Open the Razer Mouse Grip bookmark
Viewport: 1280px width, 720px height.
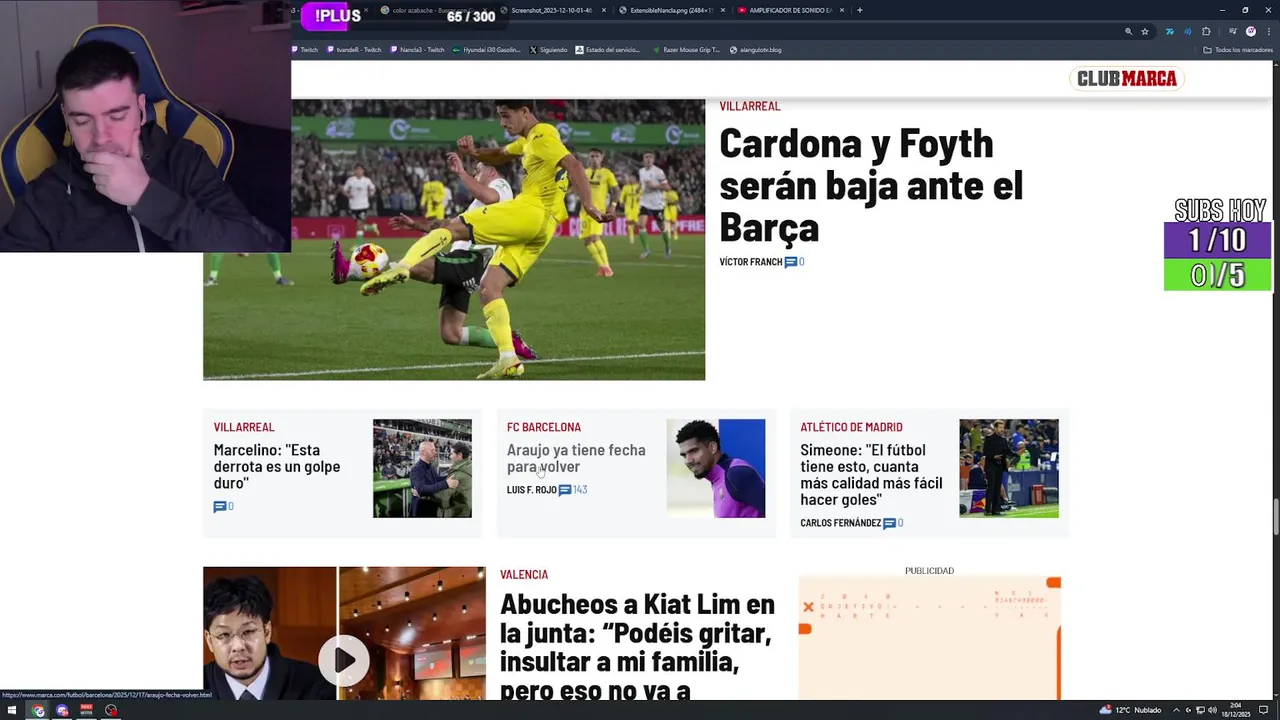click(x=686, y=49)
